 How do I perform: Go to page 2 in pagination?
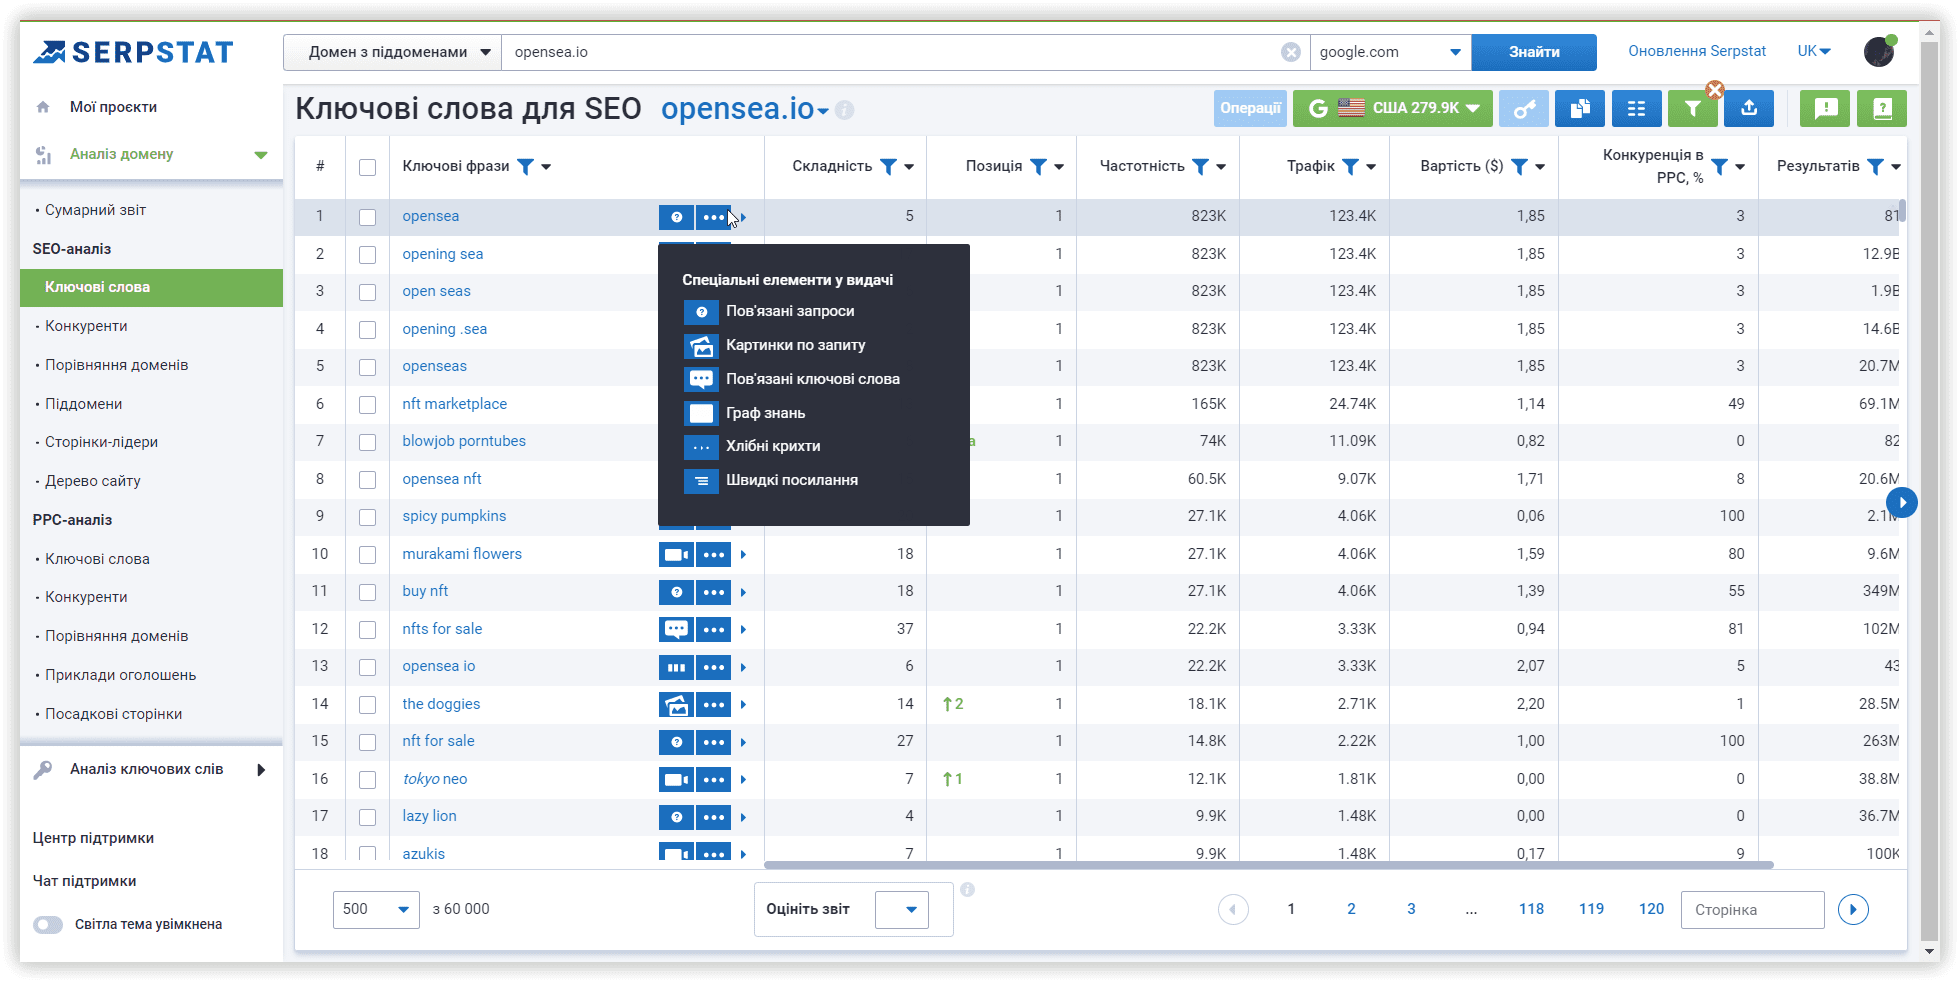[1351, 909]
